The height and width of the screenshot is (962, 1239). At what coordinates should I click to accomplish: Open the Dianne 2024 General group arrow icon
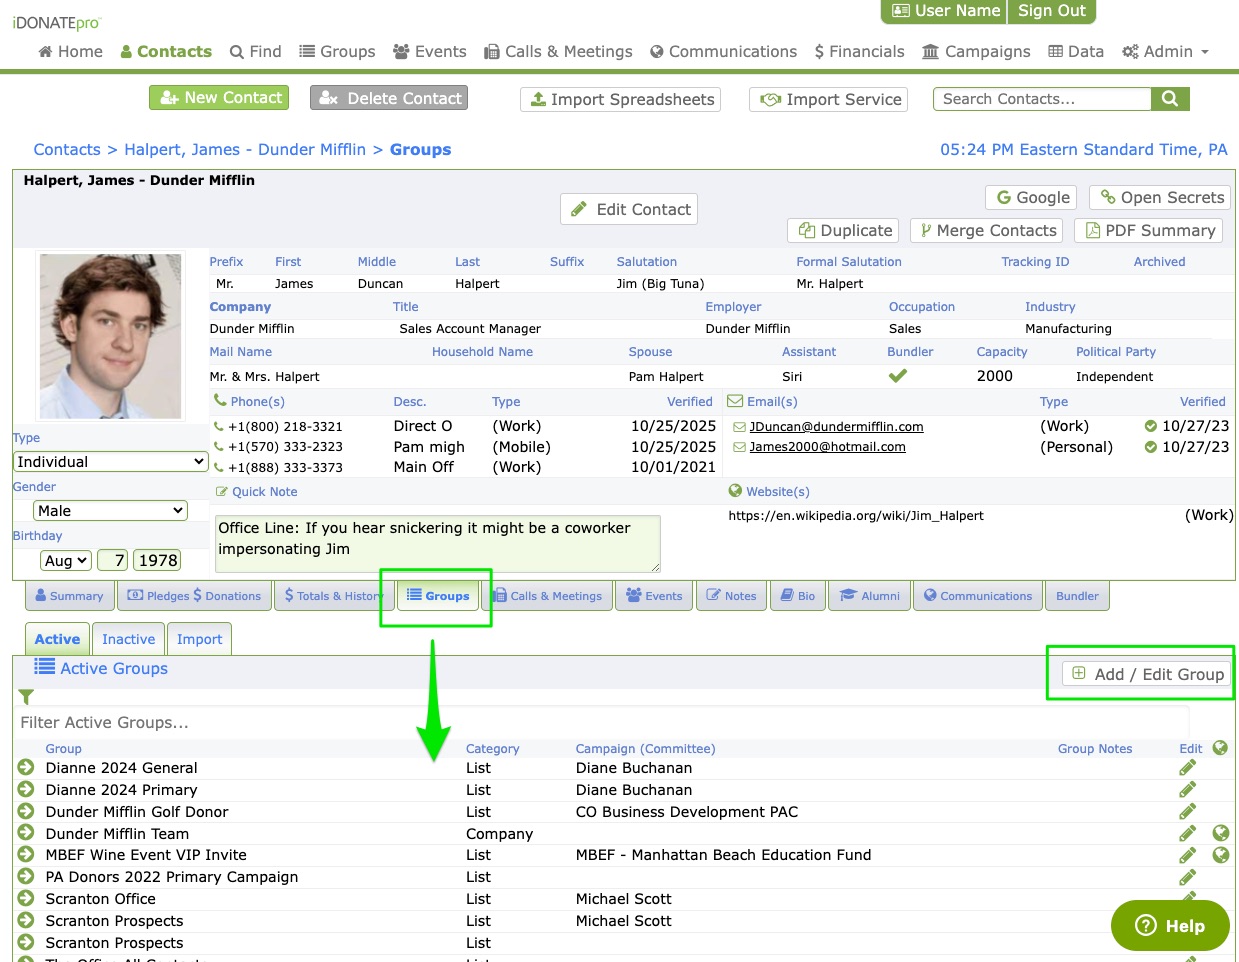click(x=26, y=768)
